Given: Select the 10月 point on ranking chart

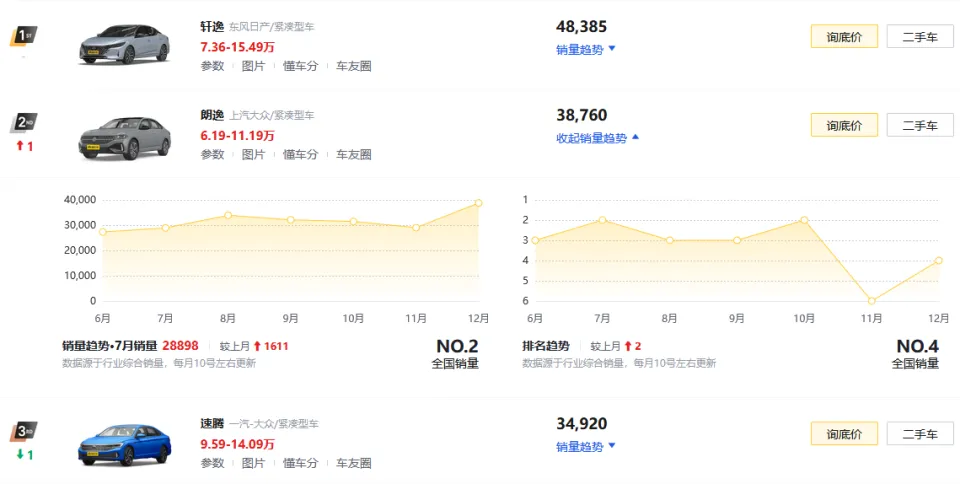Looking at the screenshot, I should click(x=804, y=220).
